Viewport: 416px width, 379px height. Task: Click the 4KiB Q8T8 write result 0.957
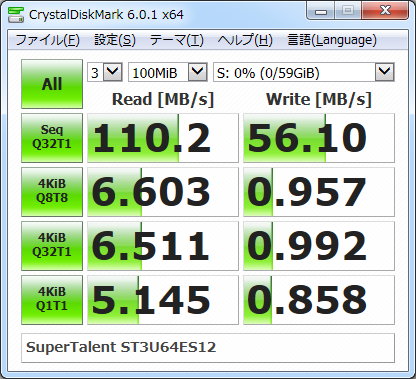tap(319, 192)
